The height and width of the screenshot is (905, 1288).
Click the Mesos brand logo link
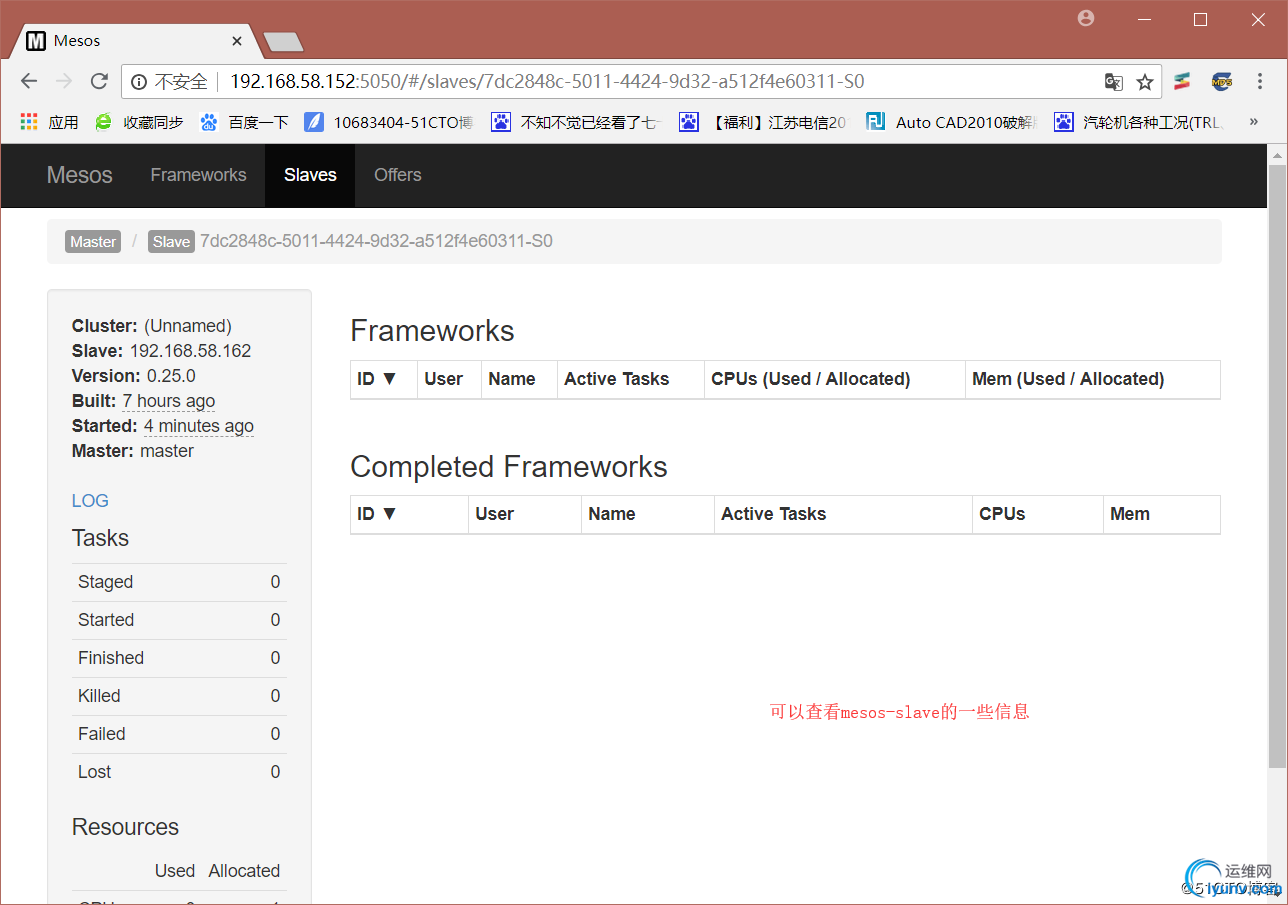[80, 175]
